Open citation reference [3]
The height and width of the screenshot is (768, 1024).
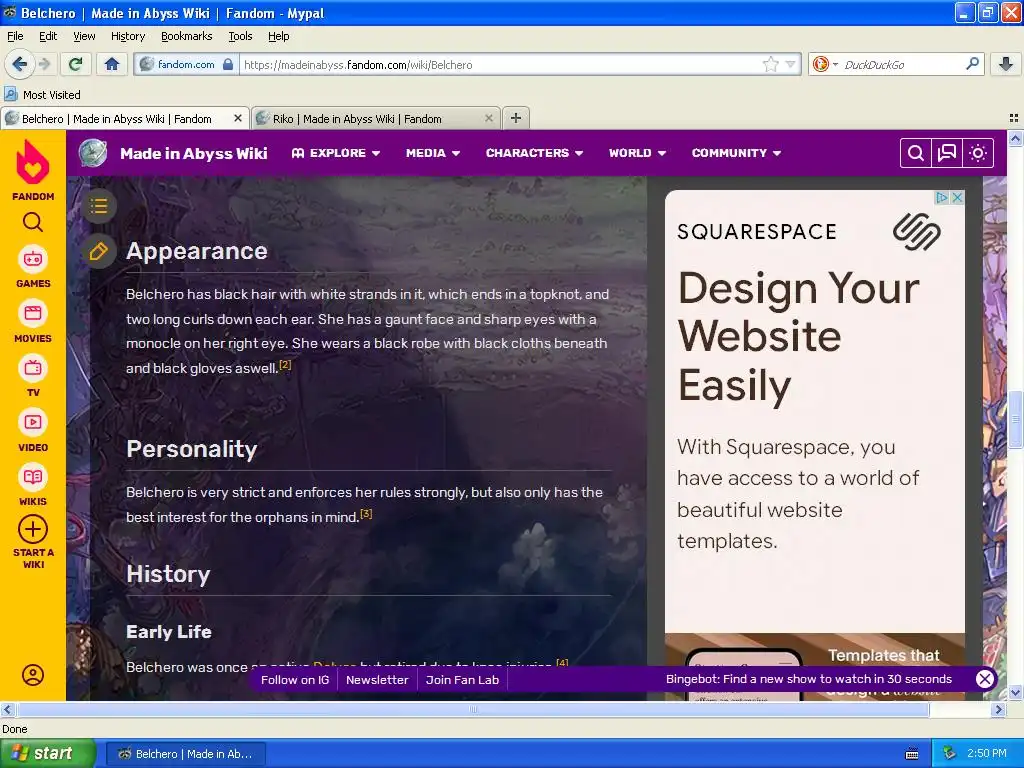point(366,513)
